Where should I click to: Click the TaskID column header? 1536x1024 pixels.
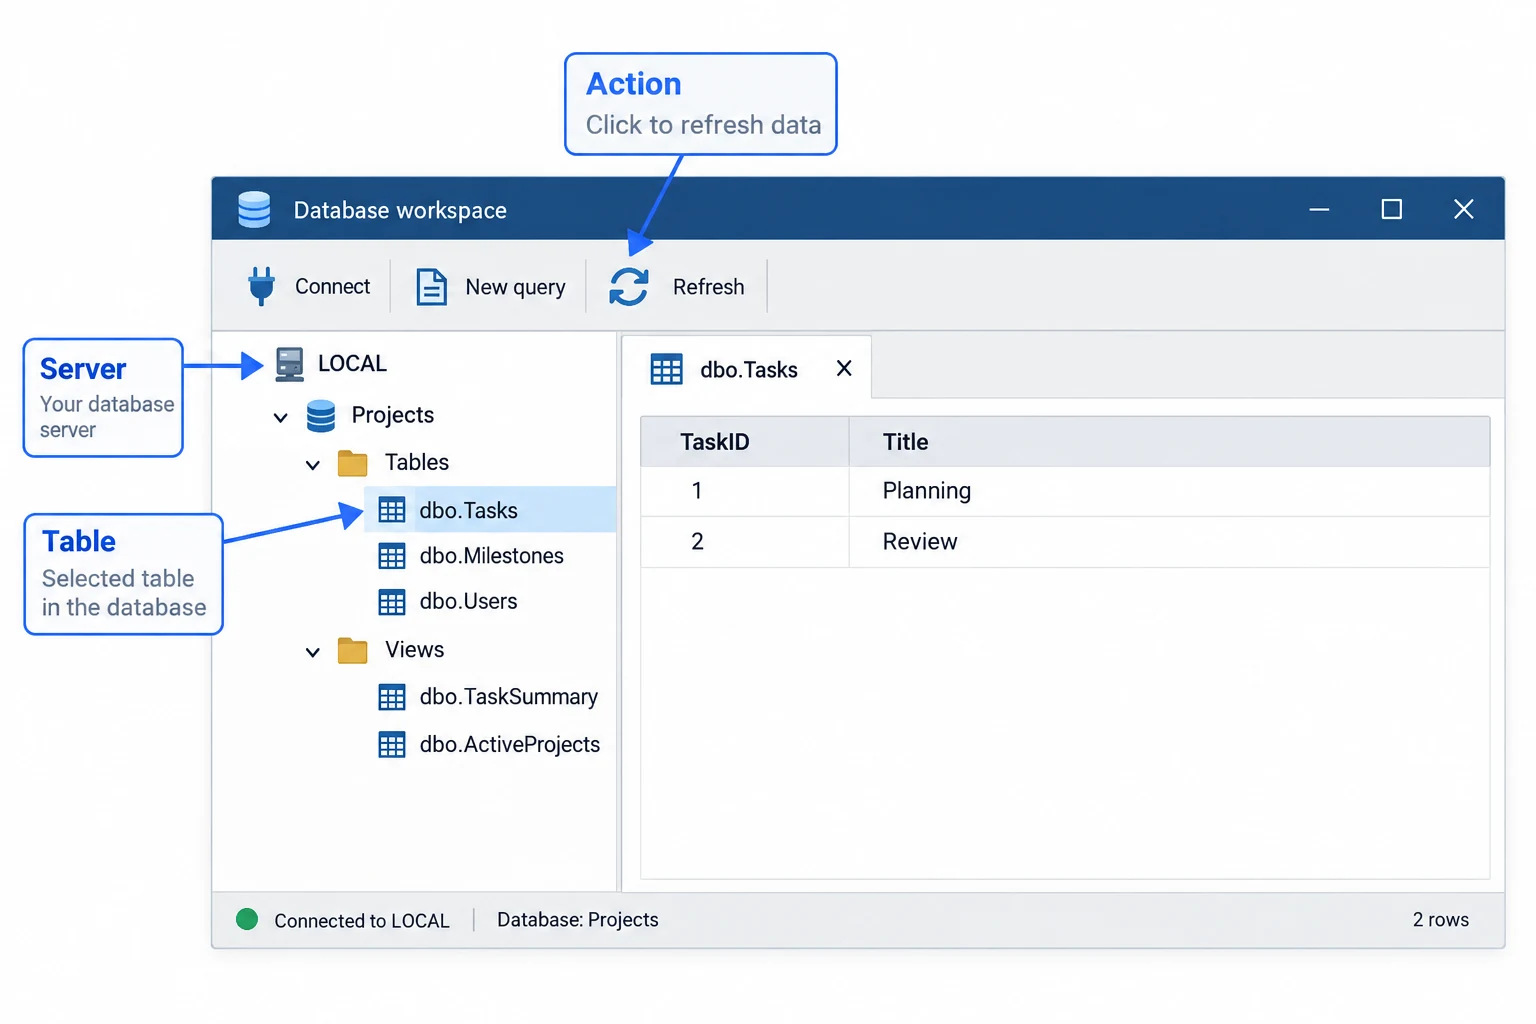(x=745, y=442)
